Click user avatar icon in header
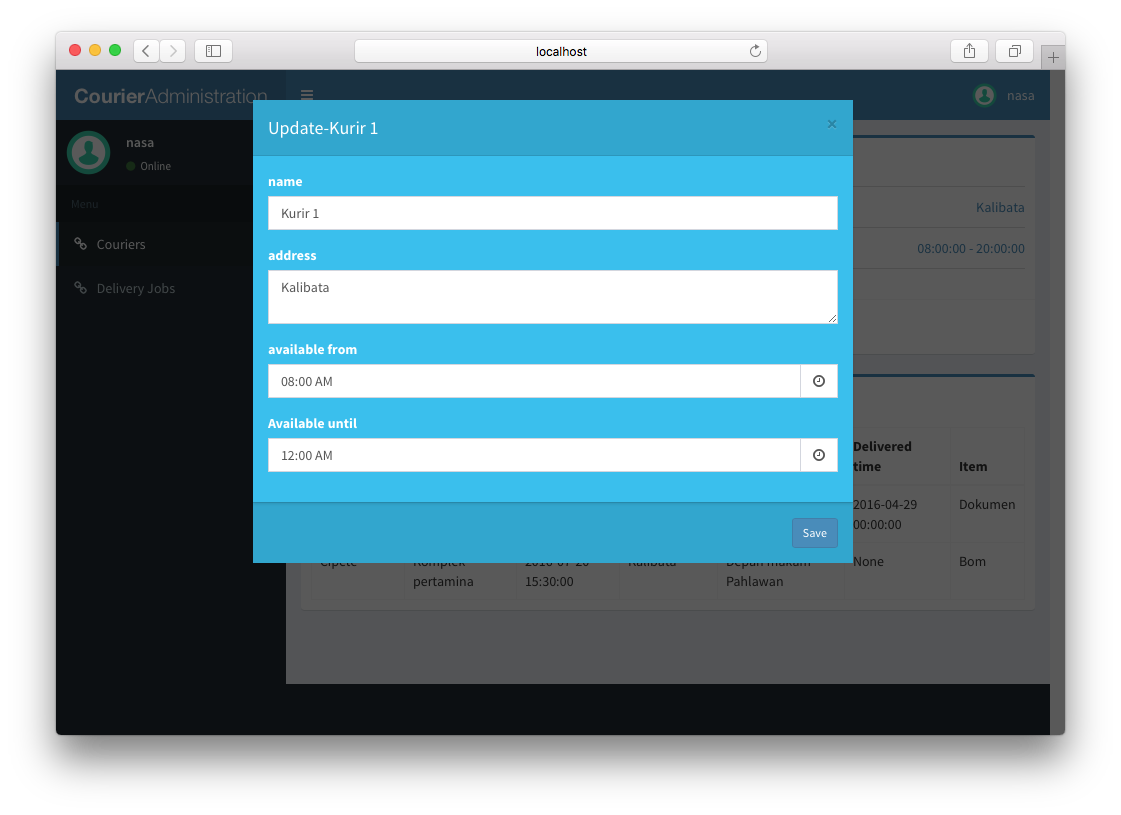Viewport: 1121px width, 815px height. [x=984, y=96]
